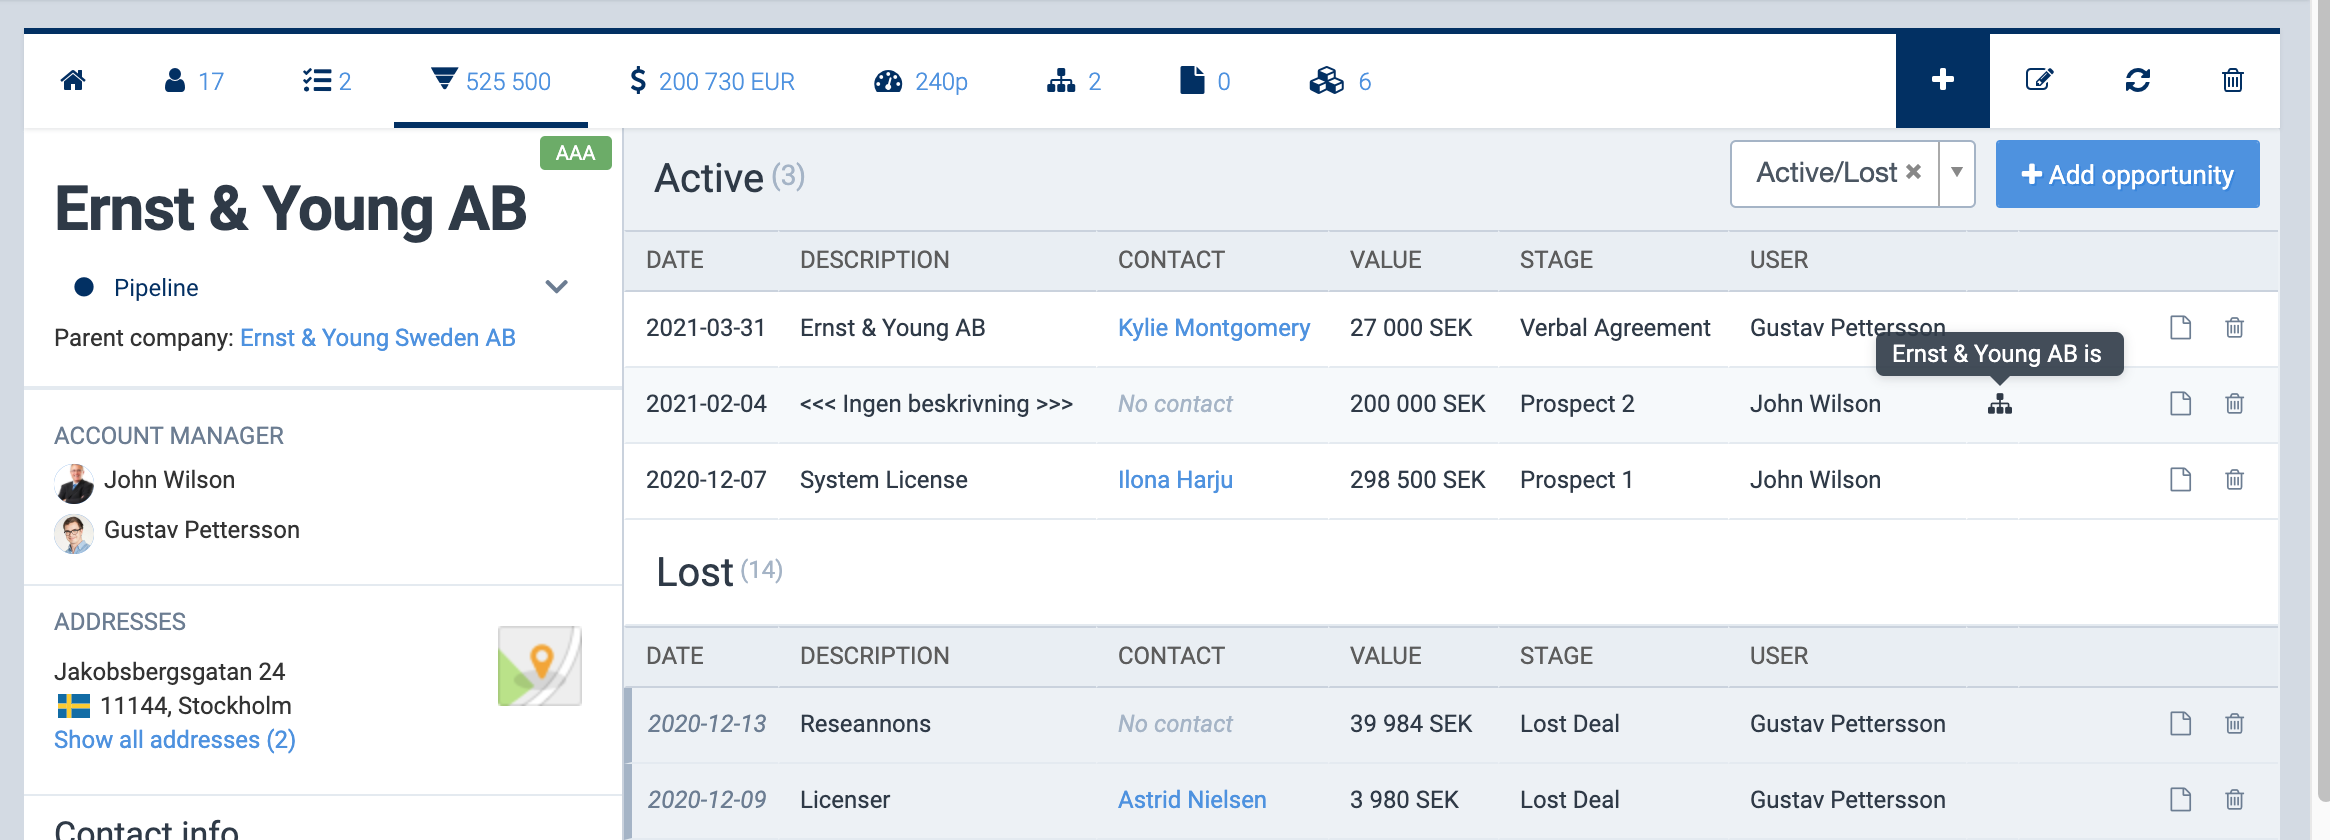Go to the home dashboard icon

[x=73, y=81]
